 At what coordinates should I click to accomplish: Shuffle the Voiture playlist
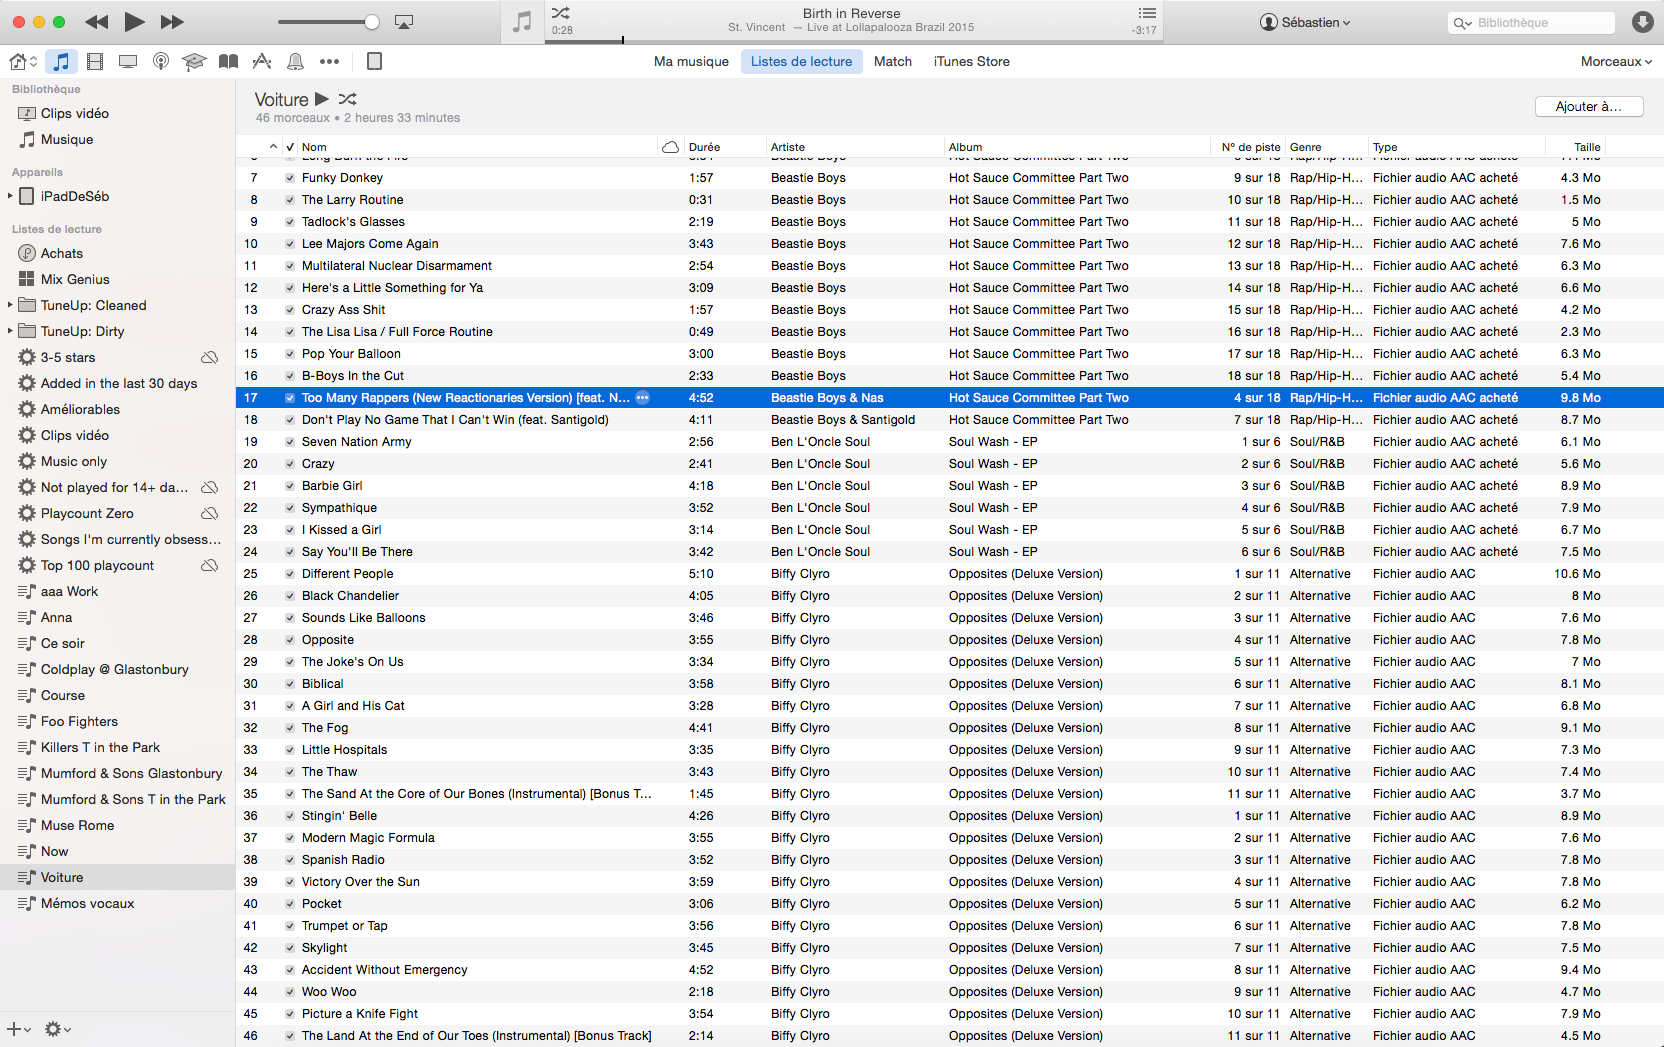[347, 99]
